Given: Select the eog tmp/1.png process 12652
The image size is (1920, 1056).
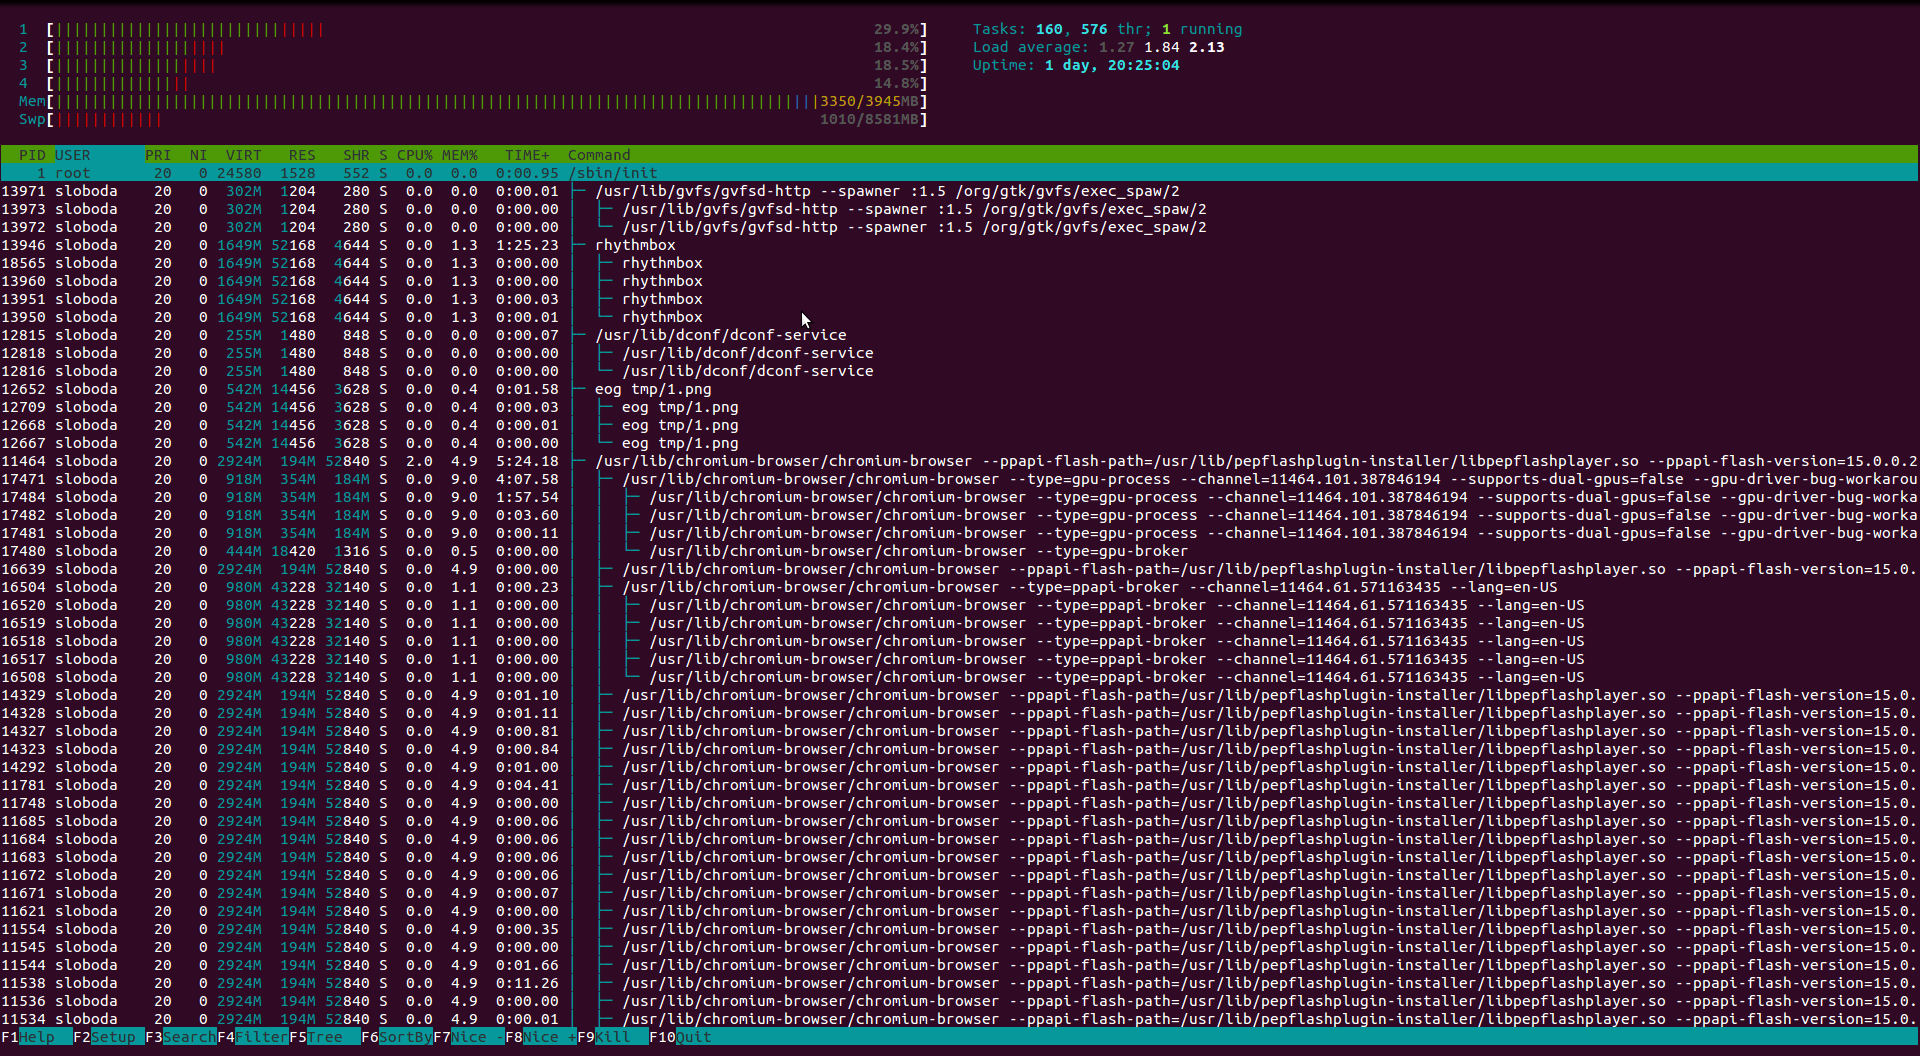Looking at the screenshot, I should click(959, 389).
